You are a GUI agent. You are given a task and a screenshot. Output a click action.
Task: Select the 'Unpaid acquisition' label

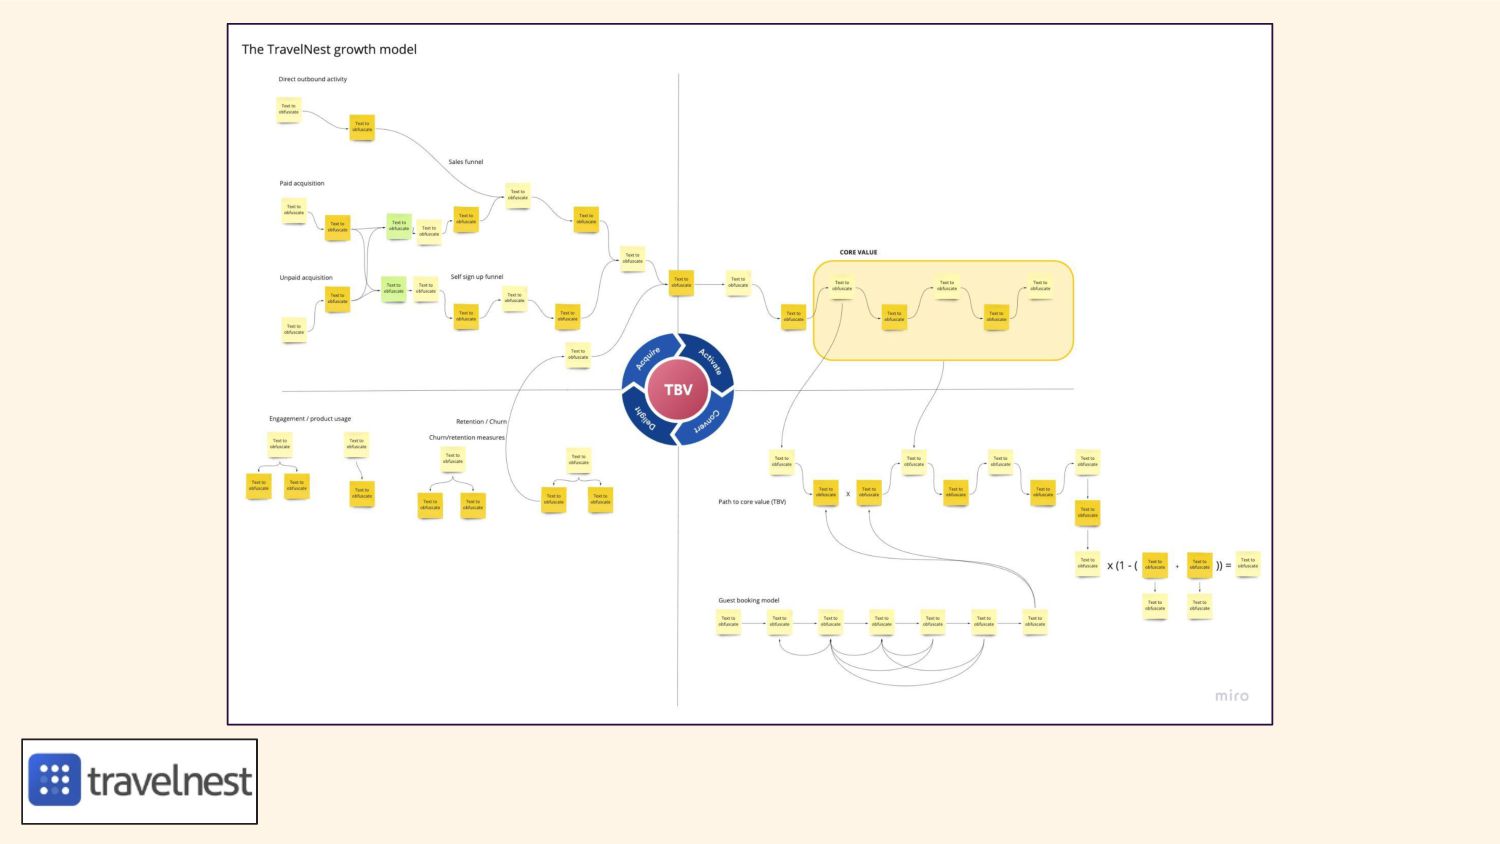click(306, 278)
